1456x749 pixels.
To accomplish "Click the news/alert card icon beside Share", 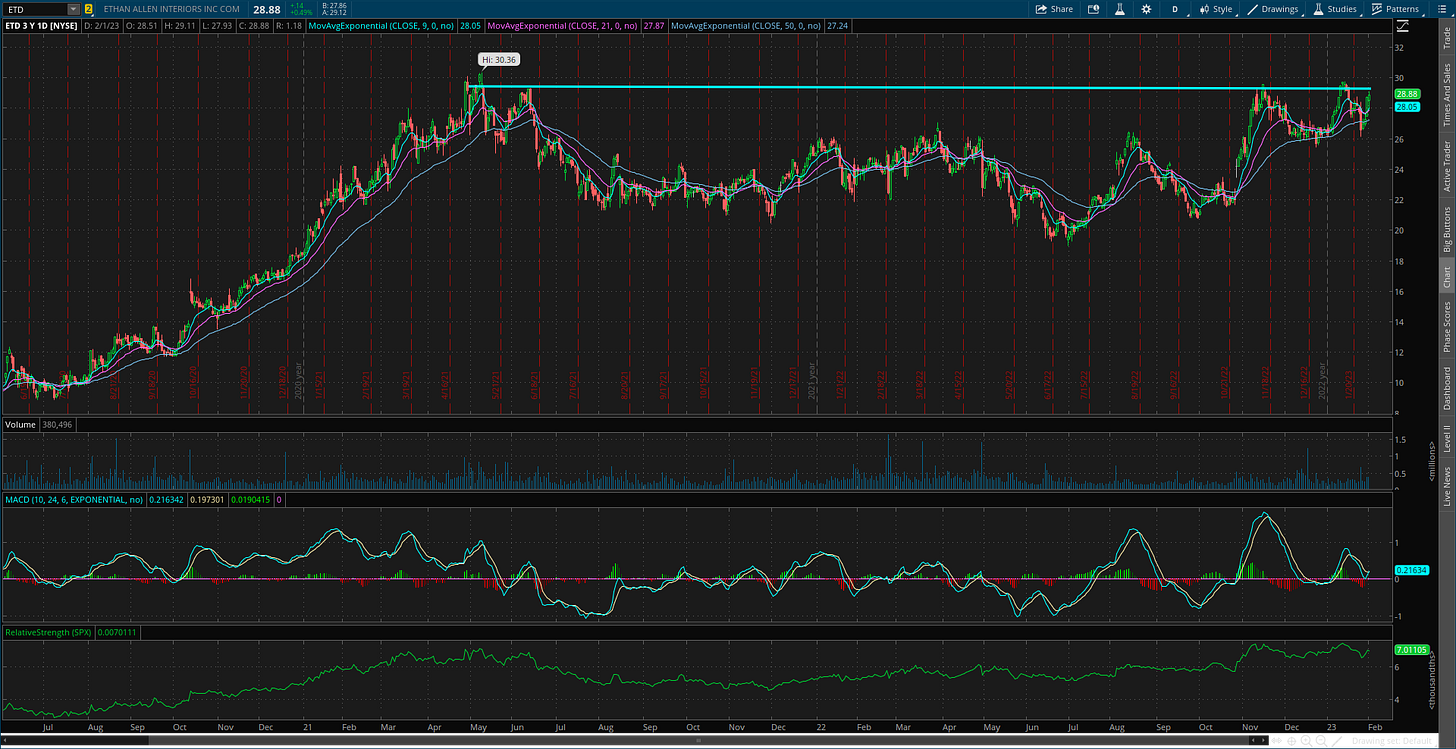I will [1093, 9].
